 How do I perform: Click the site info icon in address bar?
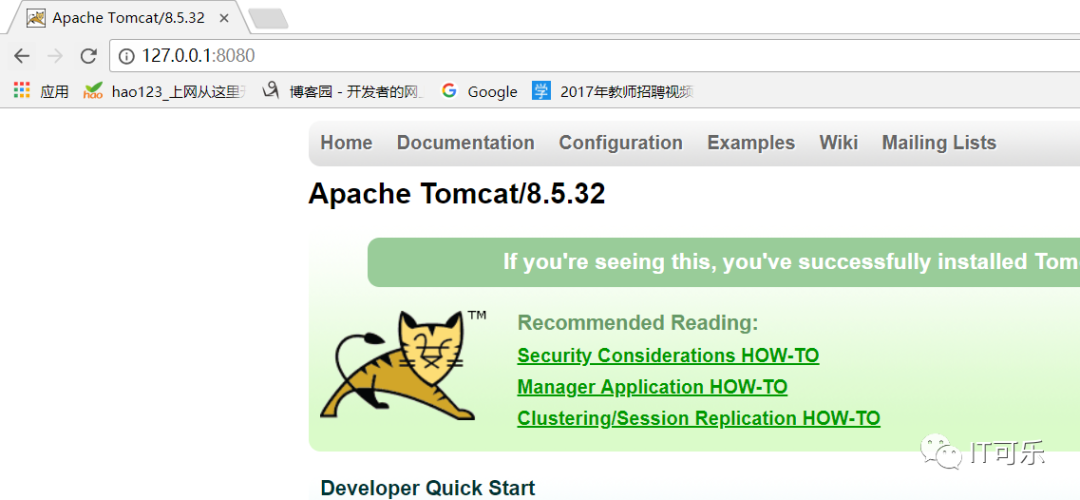[x=126, y=56]
